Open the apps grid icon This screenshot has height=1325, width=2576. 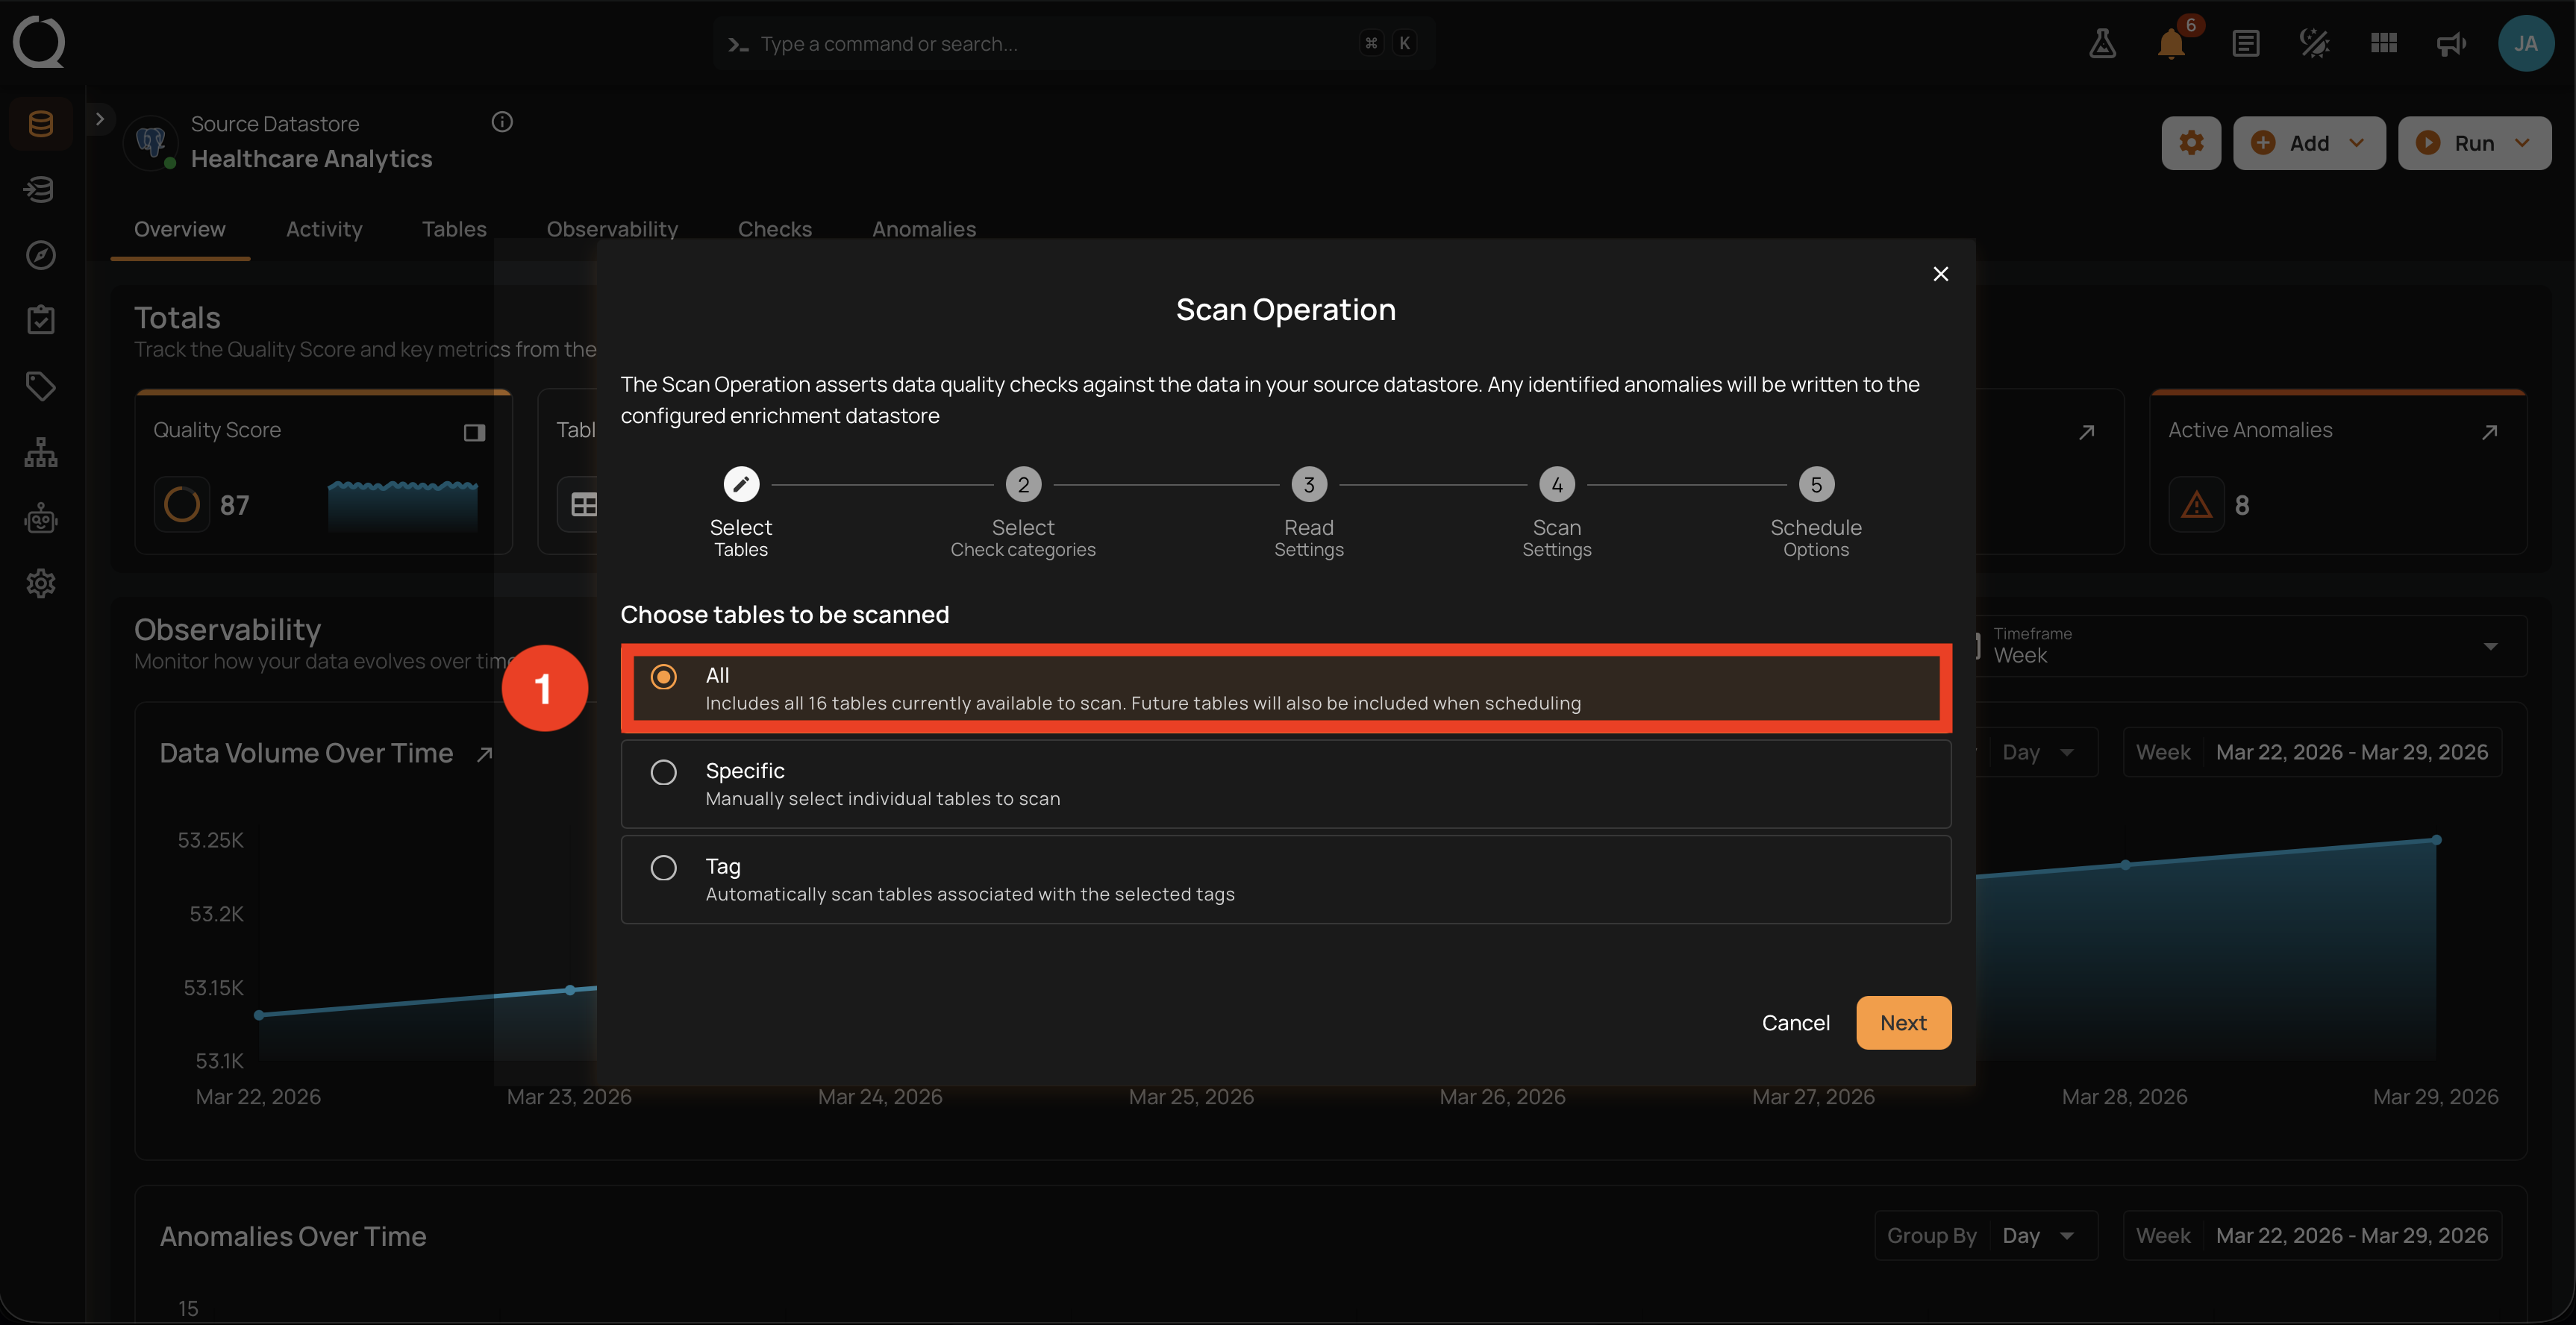pyautogui.click(x=2384, y=43)
